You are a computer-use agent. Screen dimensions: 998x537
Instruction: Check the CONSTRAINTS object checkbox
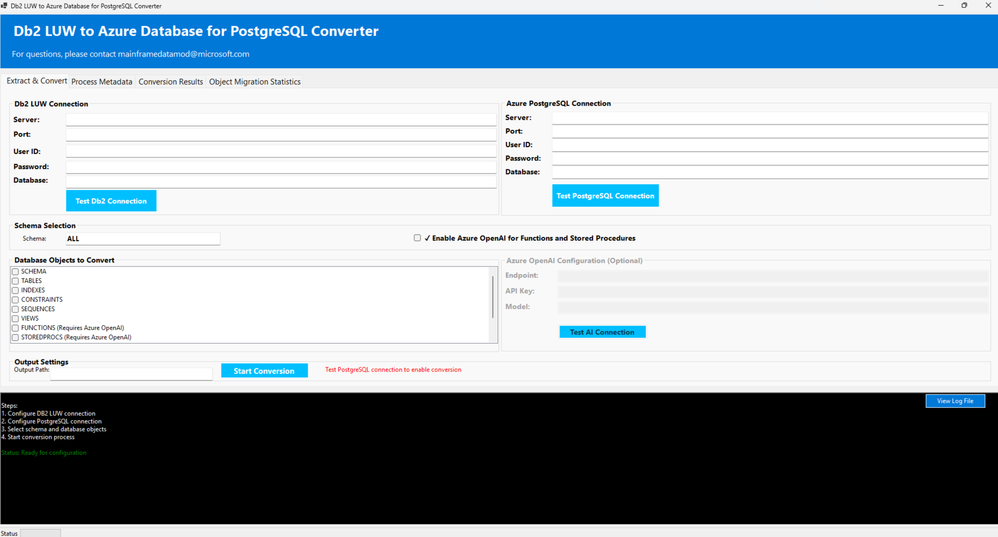tap(15, 300)
